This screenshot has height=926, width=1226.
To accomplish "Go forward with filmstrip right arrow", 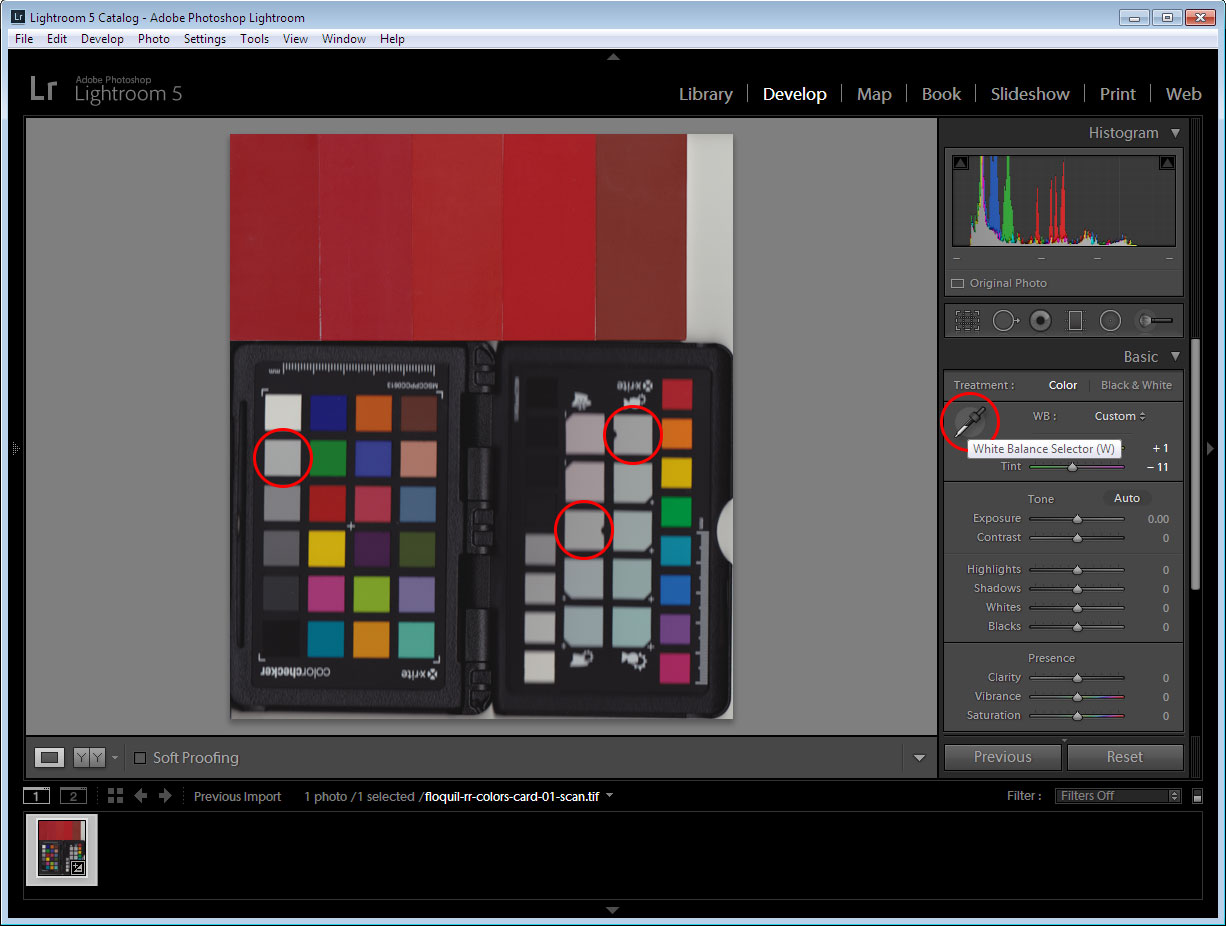I will coord(166,796).
